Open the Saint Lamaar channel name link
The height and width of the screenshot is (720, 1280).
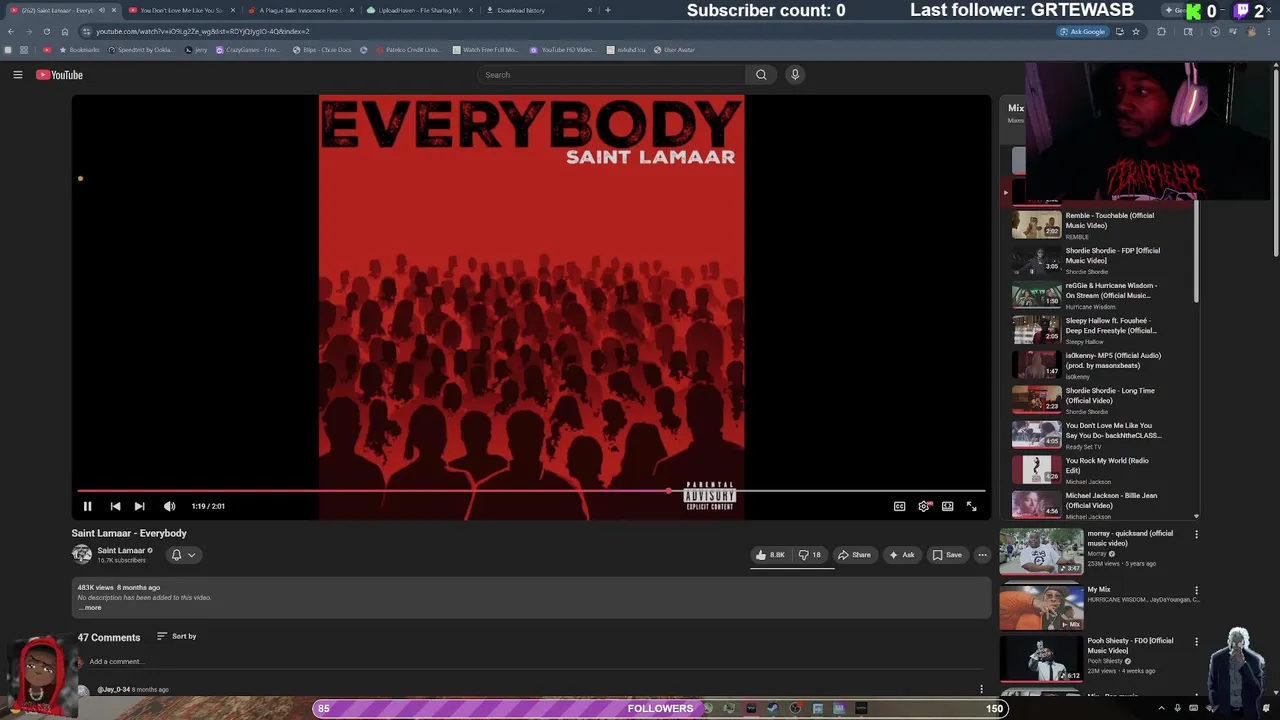pos(121,550)
